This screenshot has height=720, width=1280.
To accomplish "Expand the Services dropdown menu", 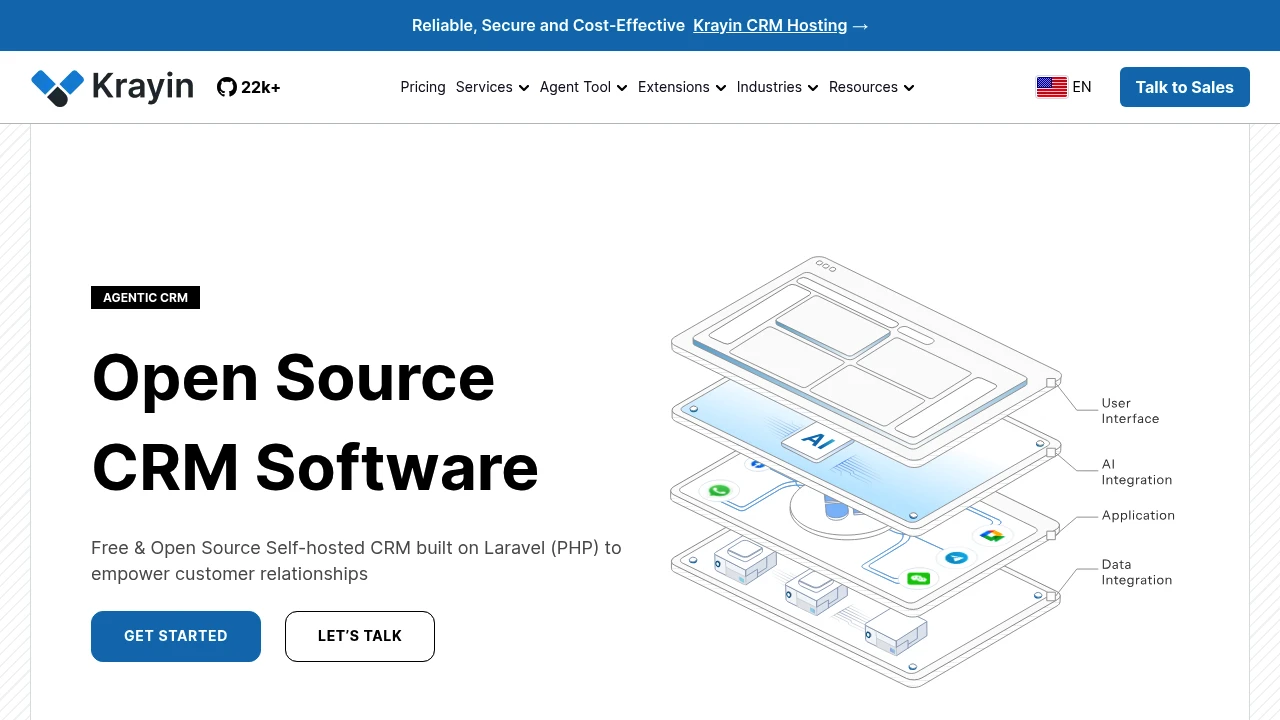I will [x=492, y=87].
